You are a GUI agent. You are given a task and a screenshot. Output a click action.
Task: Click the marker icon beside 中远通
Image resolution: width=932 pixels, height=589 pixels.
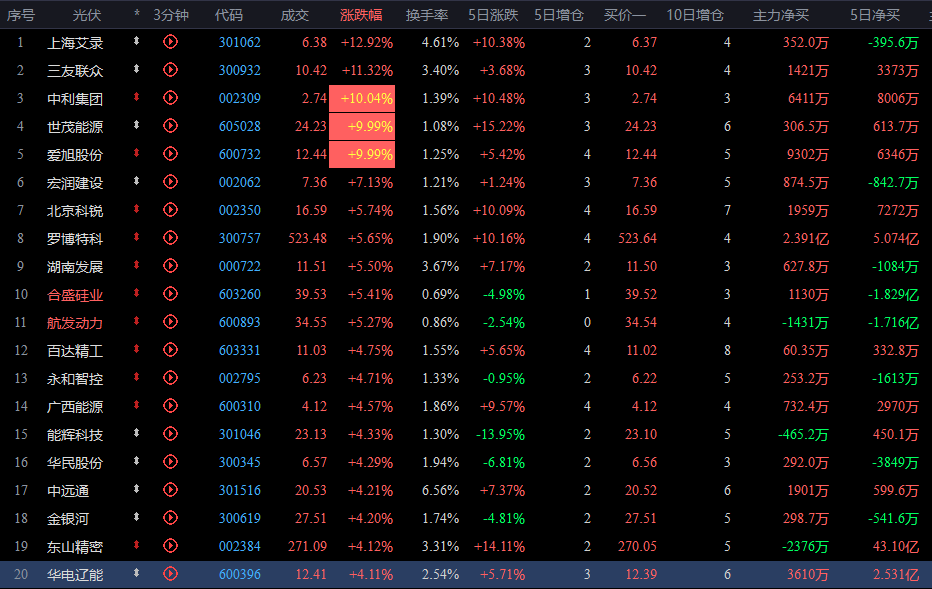(136, 489)
